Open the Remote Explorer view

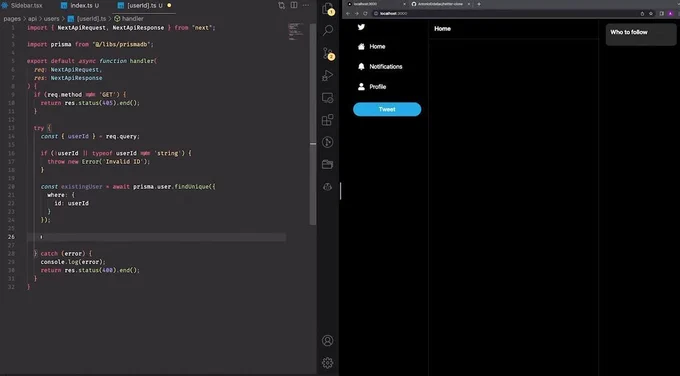(x=328, y=98)
